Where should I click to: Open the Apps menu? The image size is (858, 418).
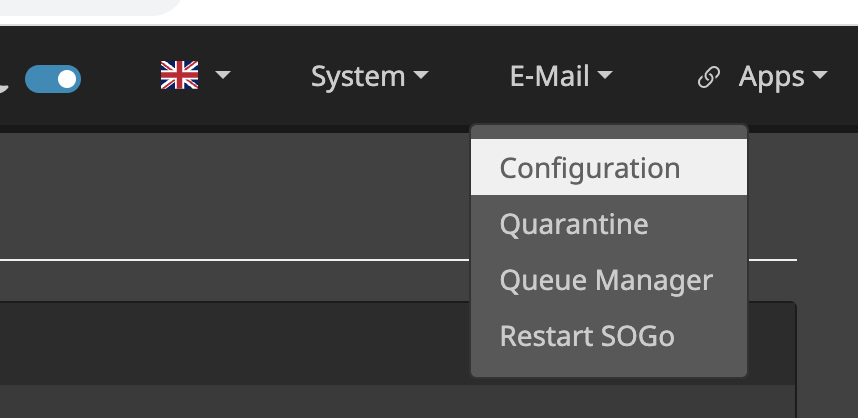(771, 77)
